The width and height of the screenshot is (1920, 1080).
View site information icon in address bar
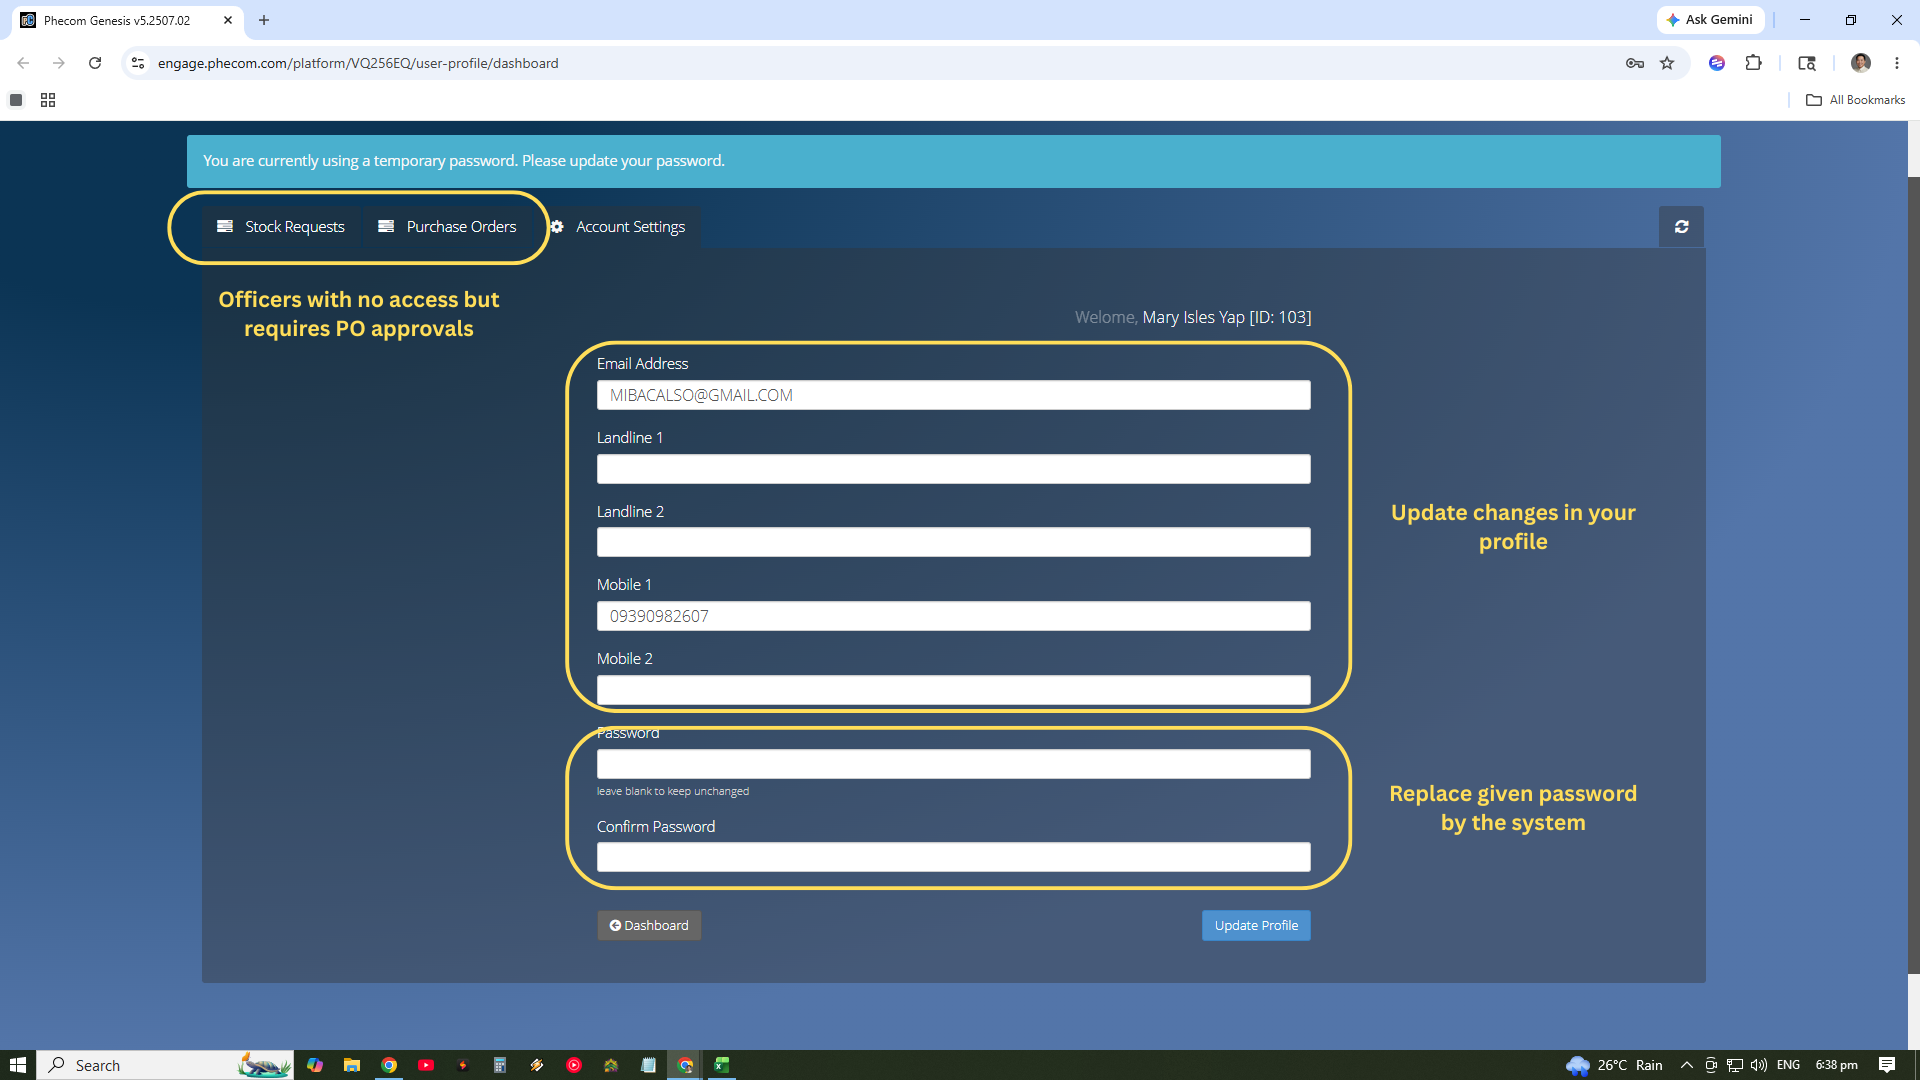[138, 63]
